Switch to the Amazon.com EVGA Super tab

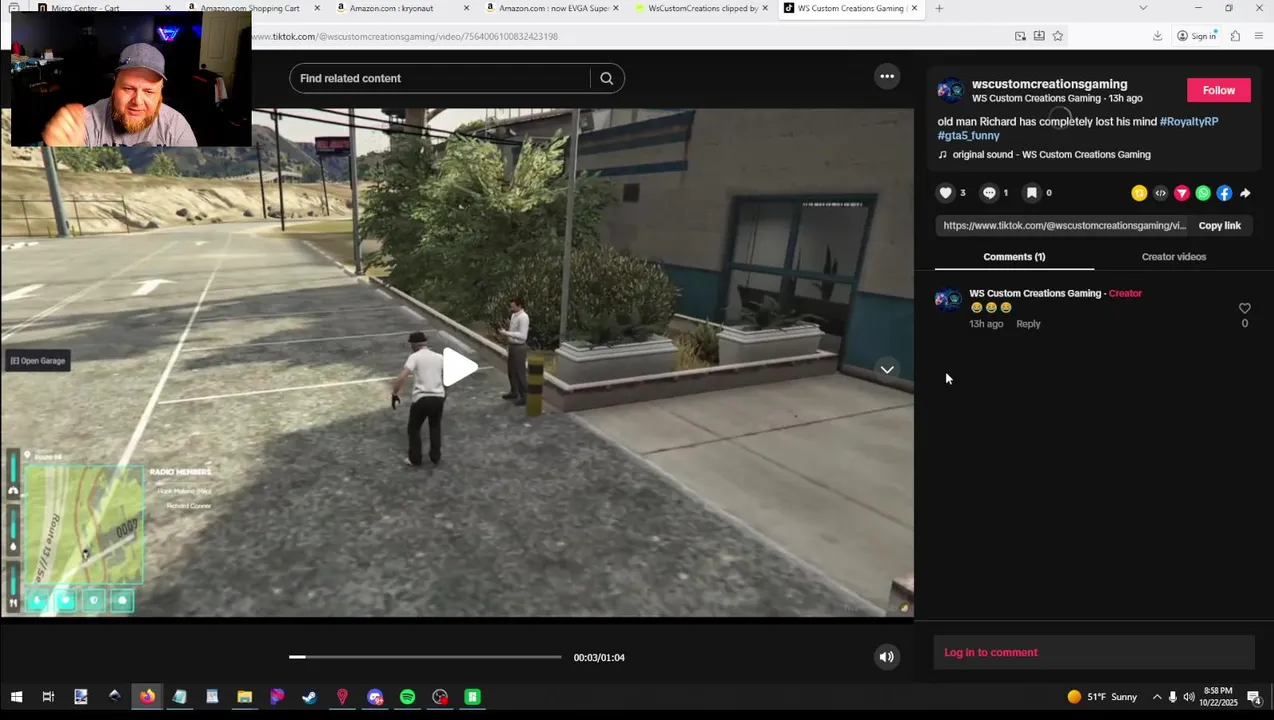pos(552,8)
